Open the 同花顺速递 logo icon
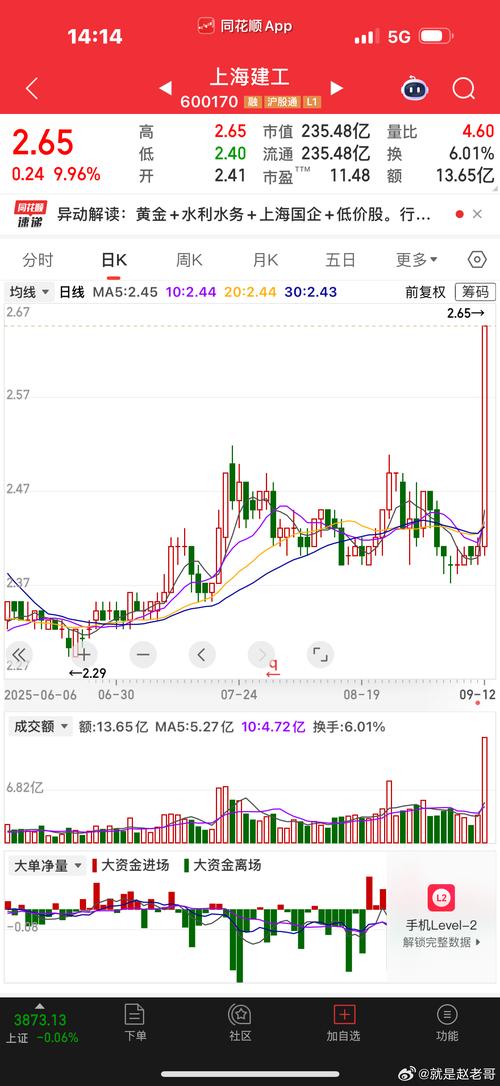500x1086 pixels. point(32,214)
